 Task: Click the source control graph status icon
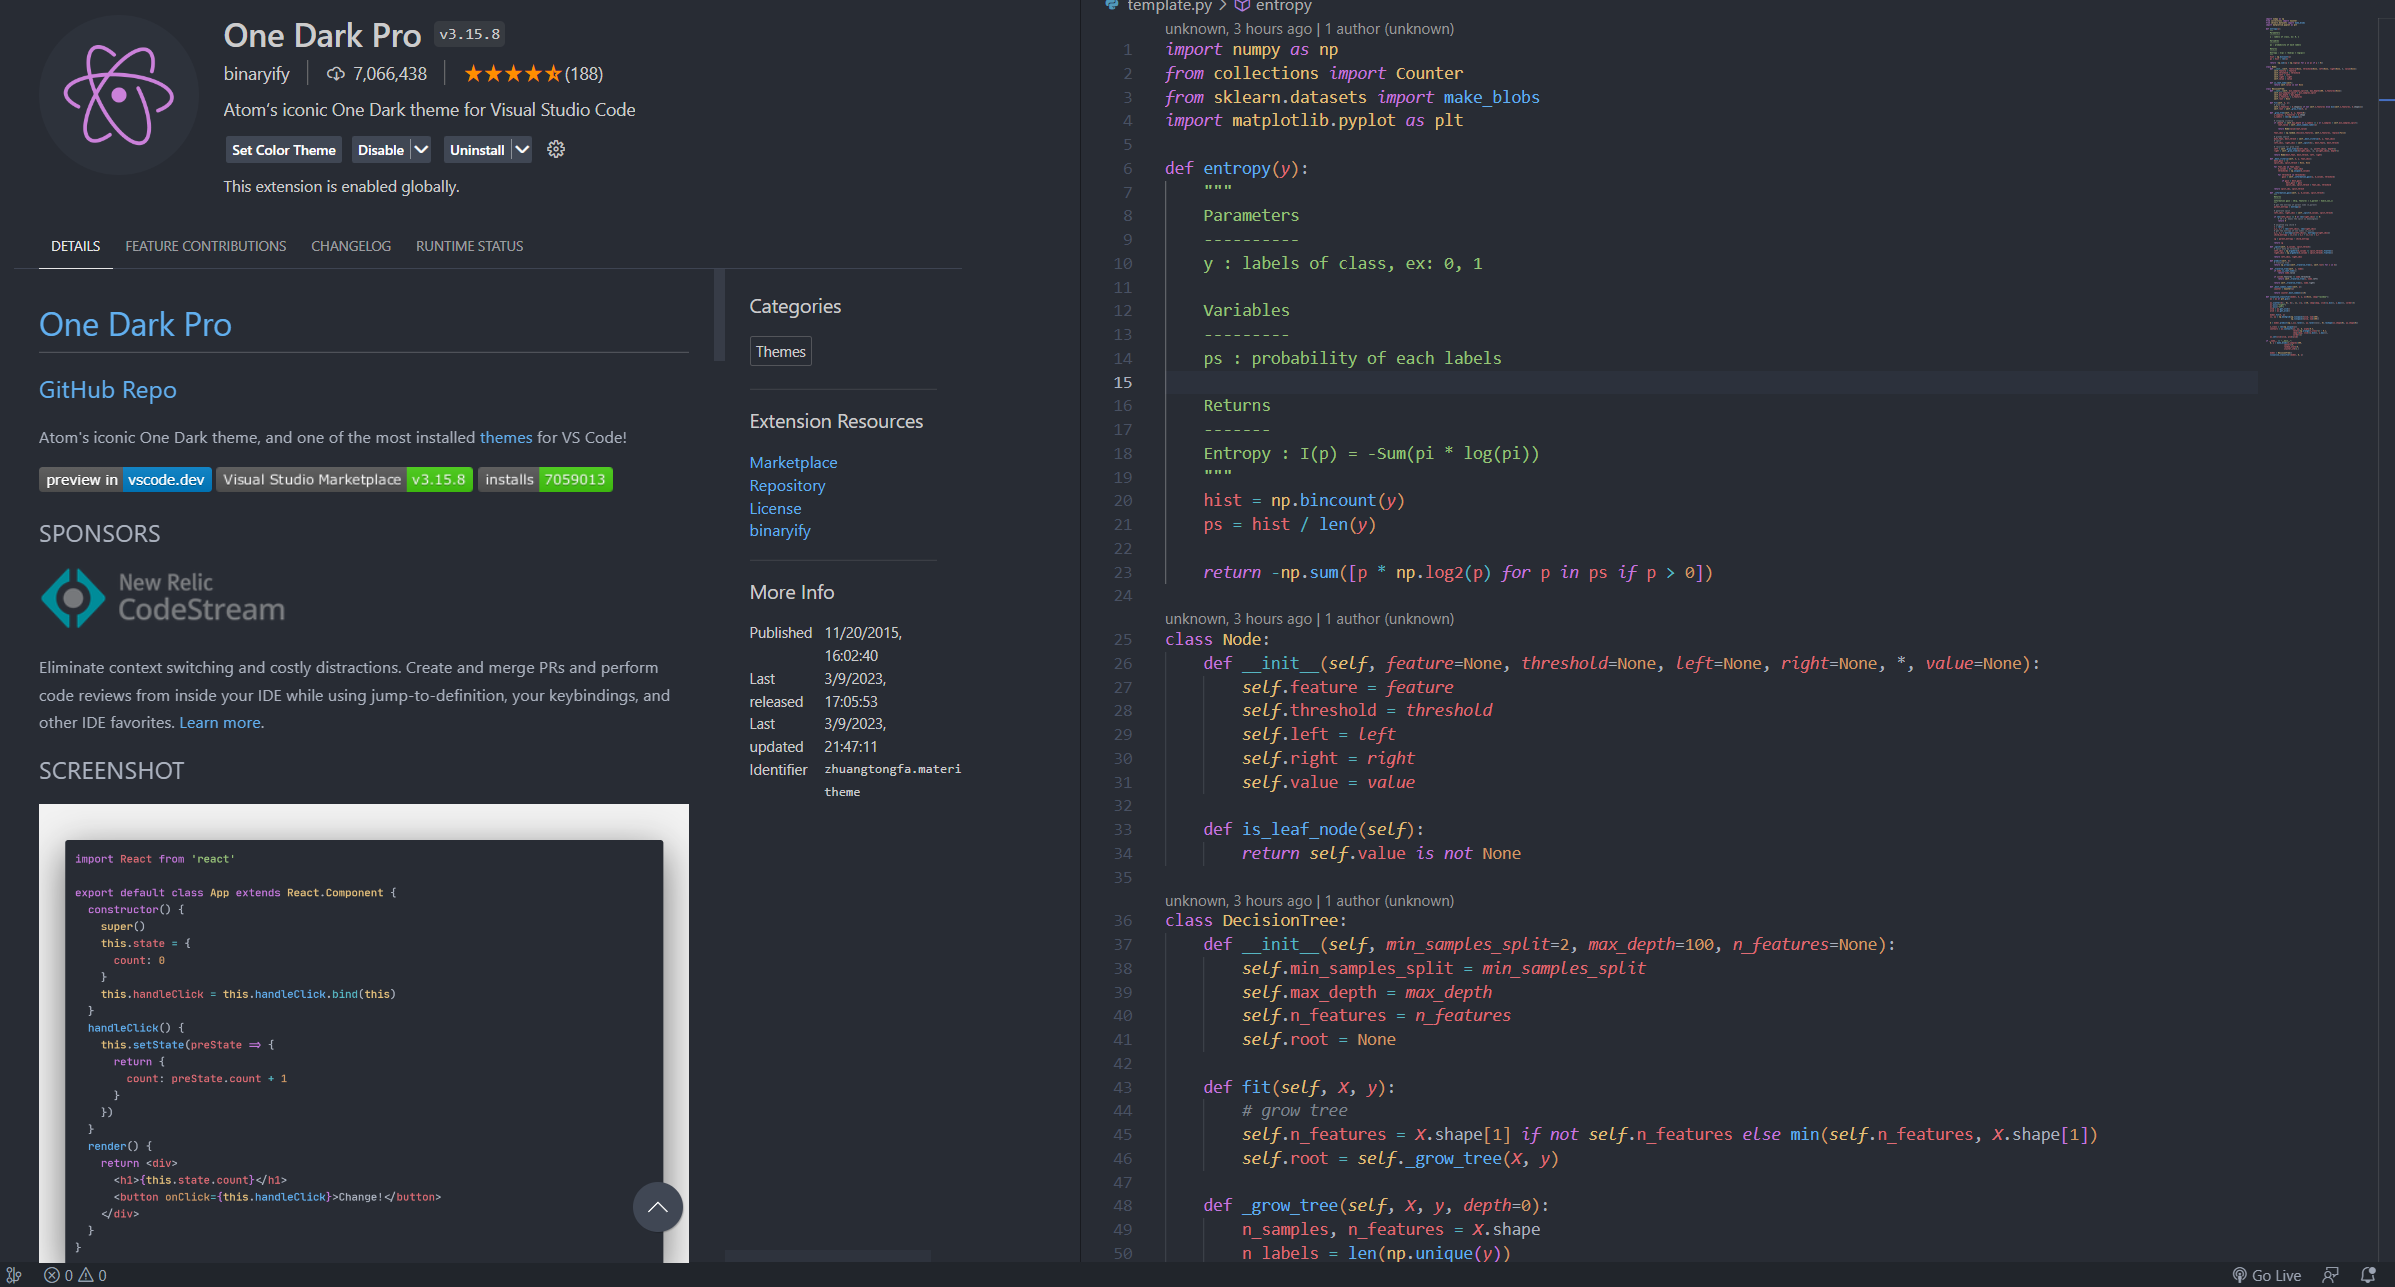[14, 1275]
